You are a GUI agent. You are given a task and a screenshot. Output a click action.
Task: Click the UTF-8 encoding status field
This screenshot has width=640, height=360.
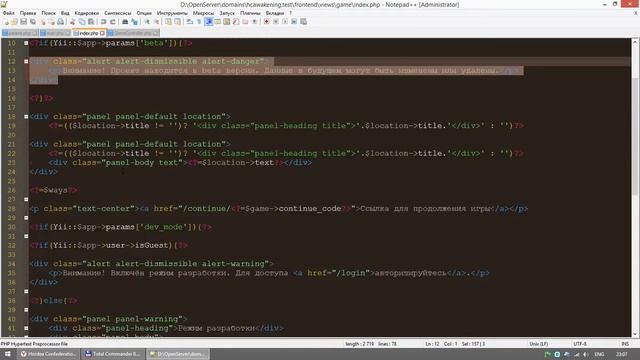pos(580,344)
